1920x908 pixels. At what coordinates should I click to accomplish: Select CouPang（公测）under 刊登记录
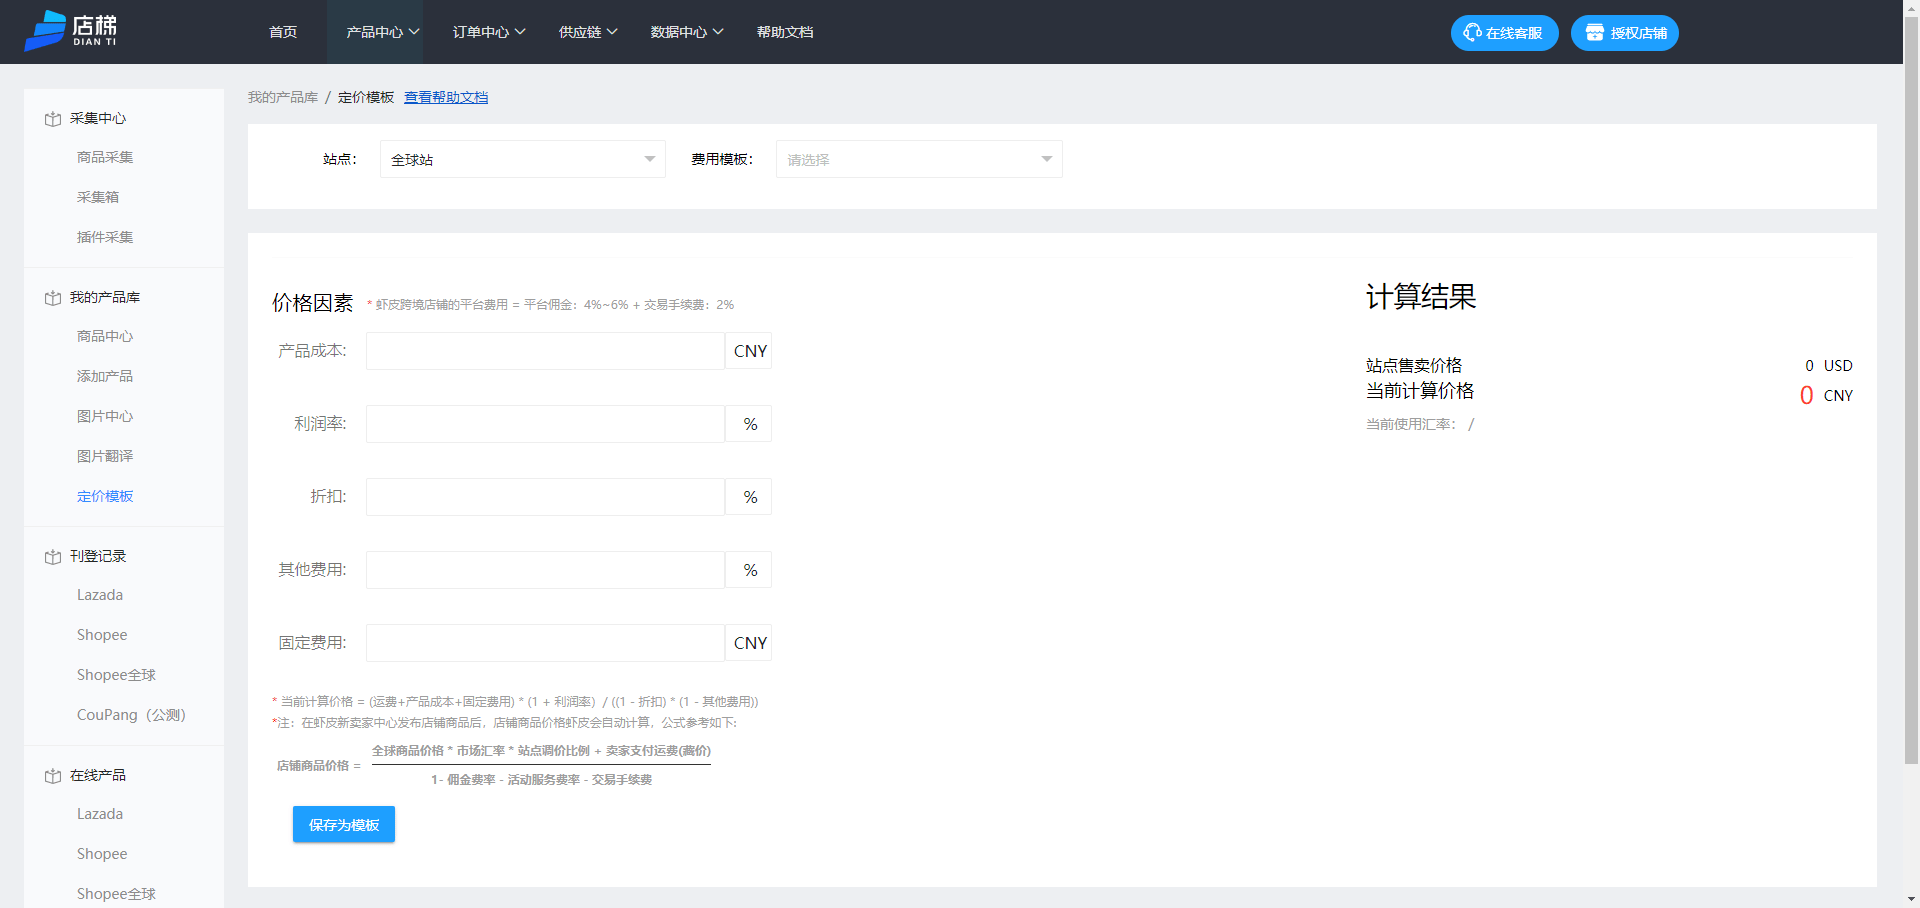[131, 714]
